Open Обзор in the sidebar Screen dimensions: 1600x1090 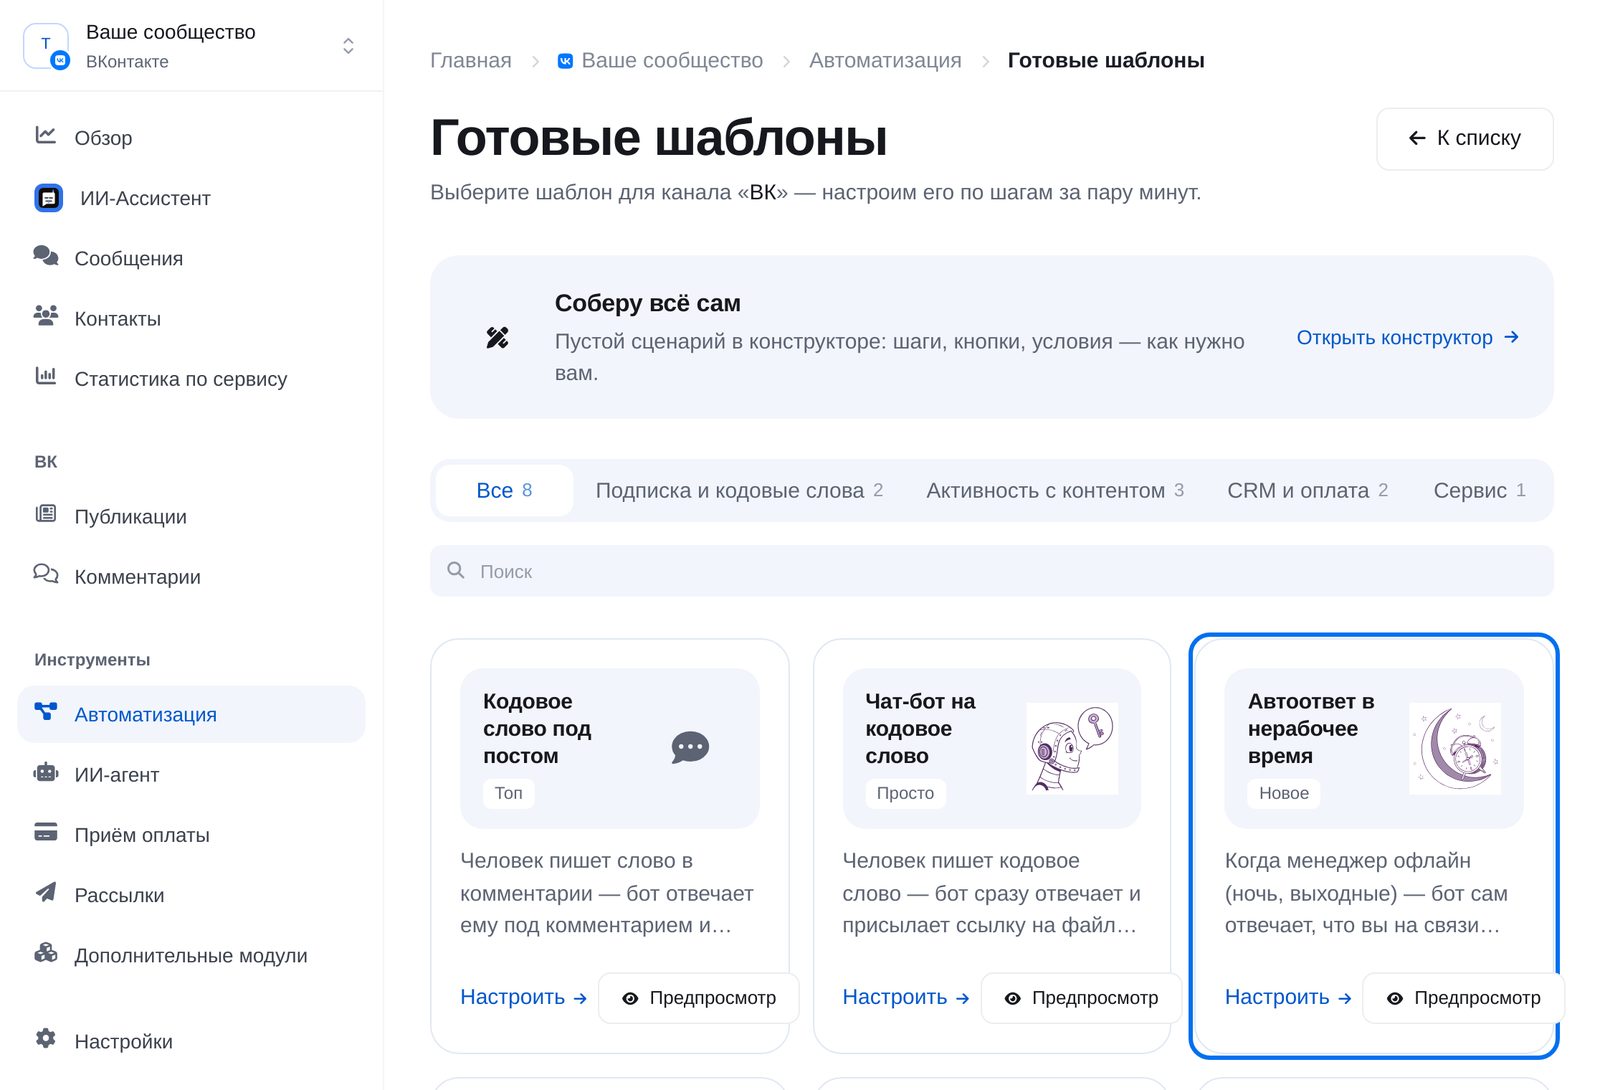pyautogui.click(x=191, y=138)
